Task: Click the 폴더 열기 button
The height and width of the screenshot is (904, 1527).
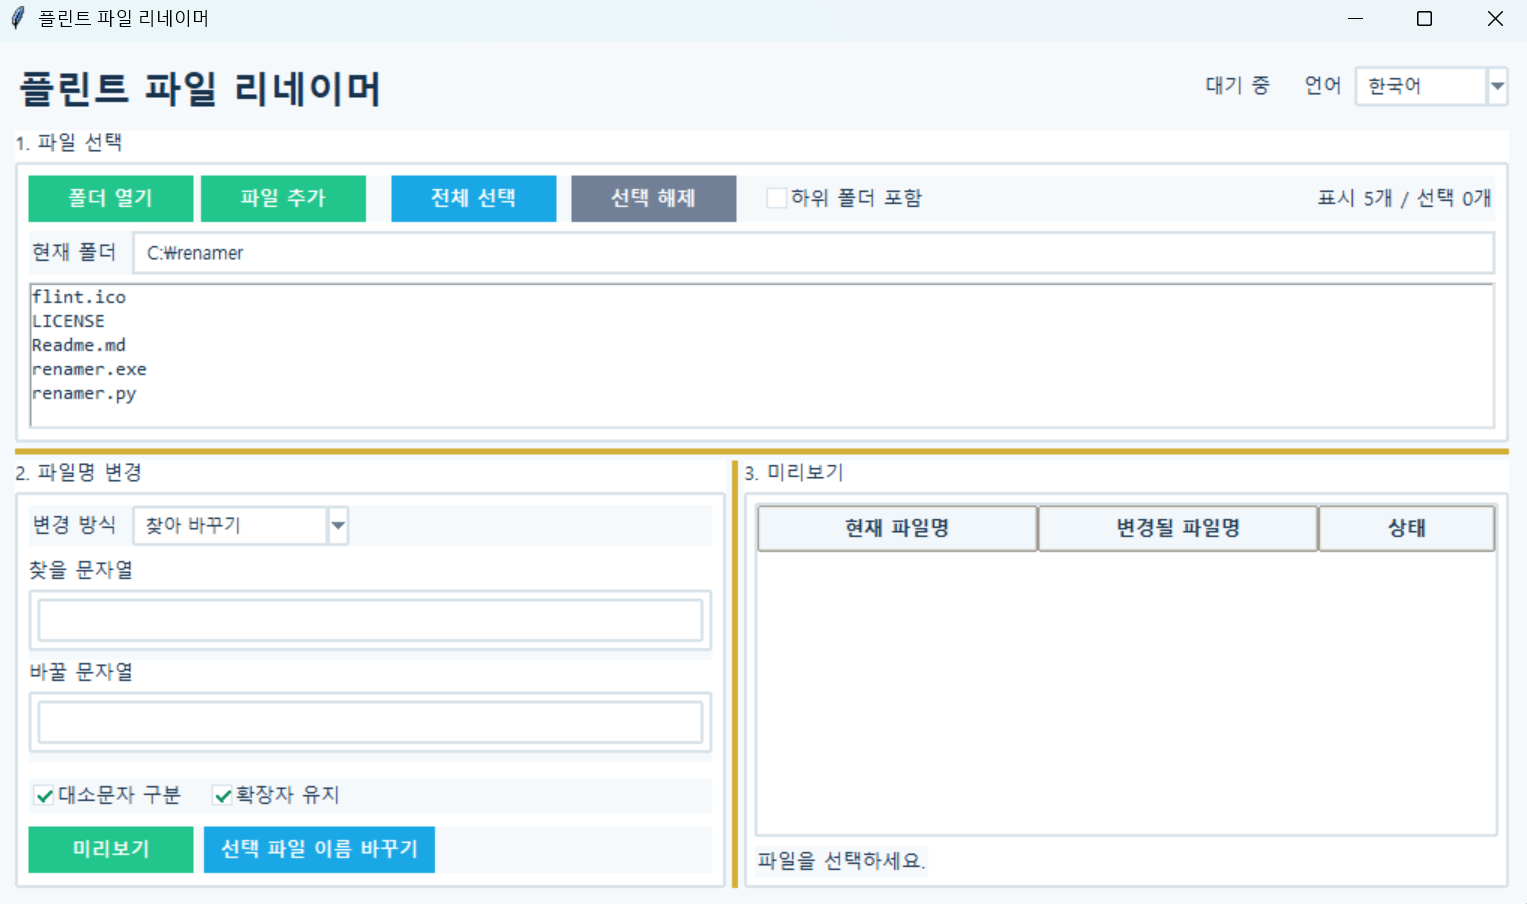Action: click(110, 198)
